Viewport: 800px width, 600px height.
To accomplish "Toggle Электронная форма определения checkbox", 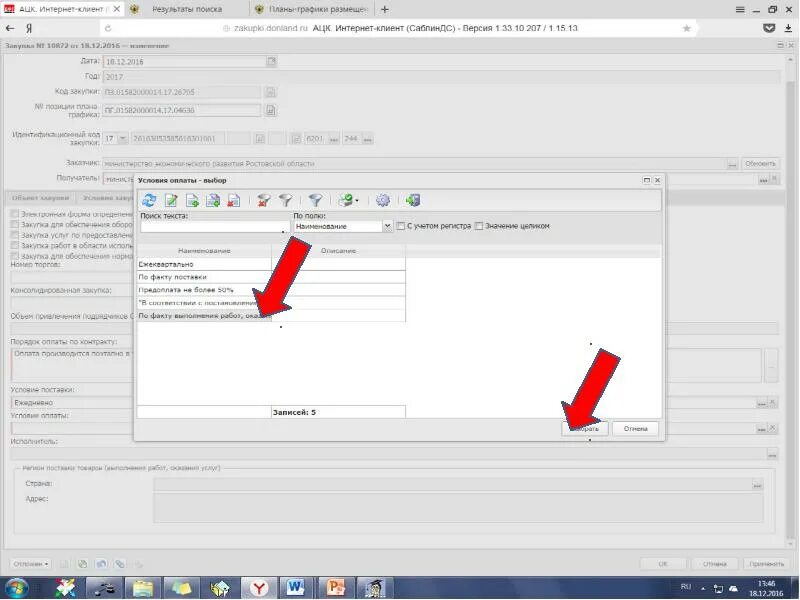I will (x=15, y=214).
